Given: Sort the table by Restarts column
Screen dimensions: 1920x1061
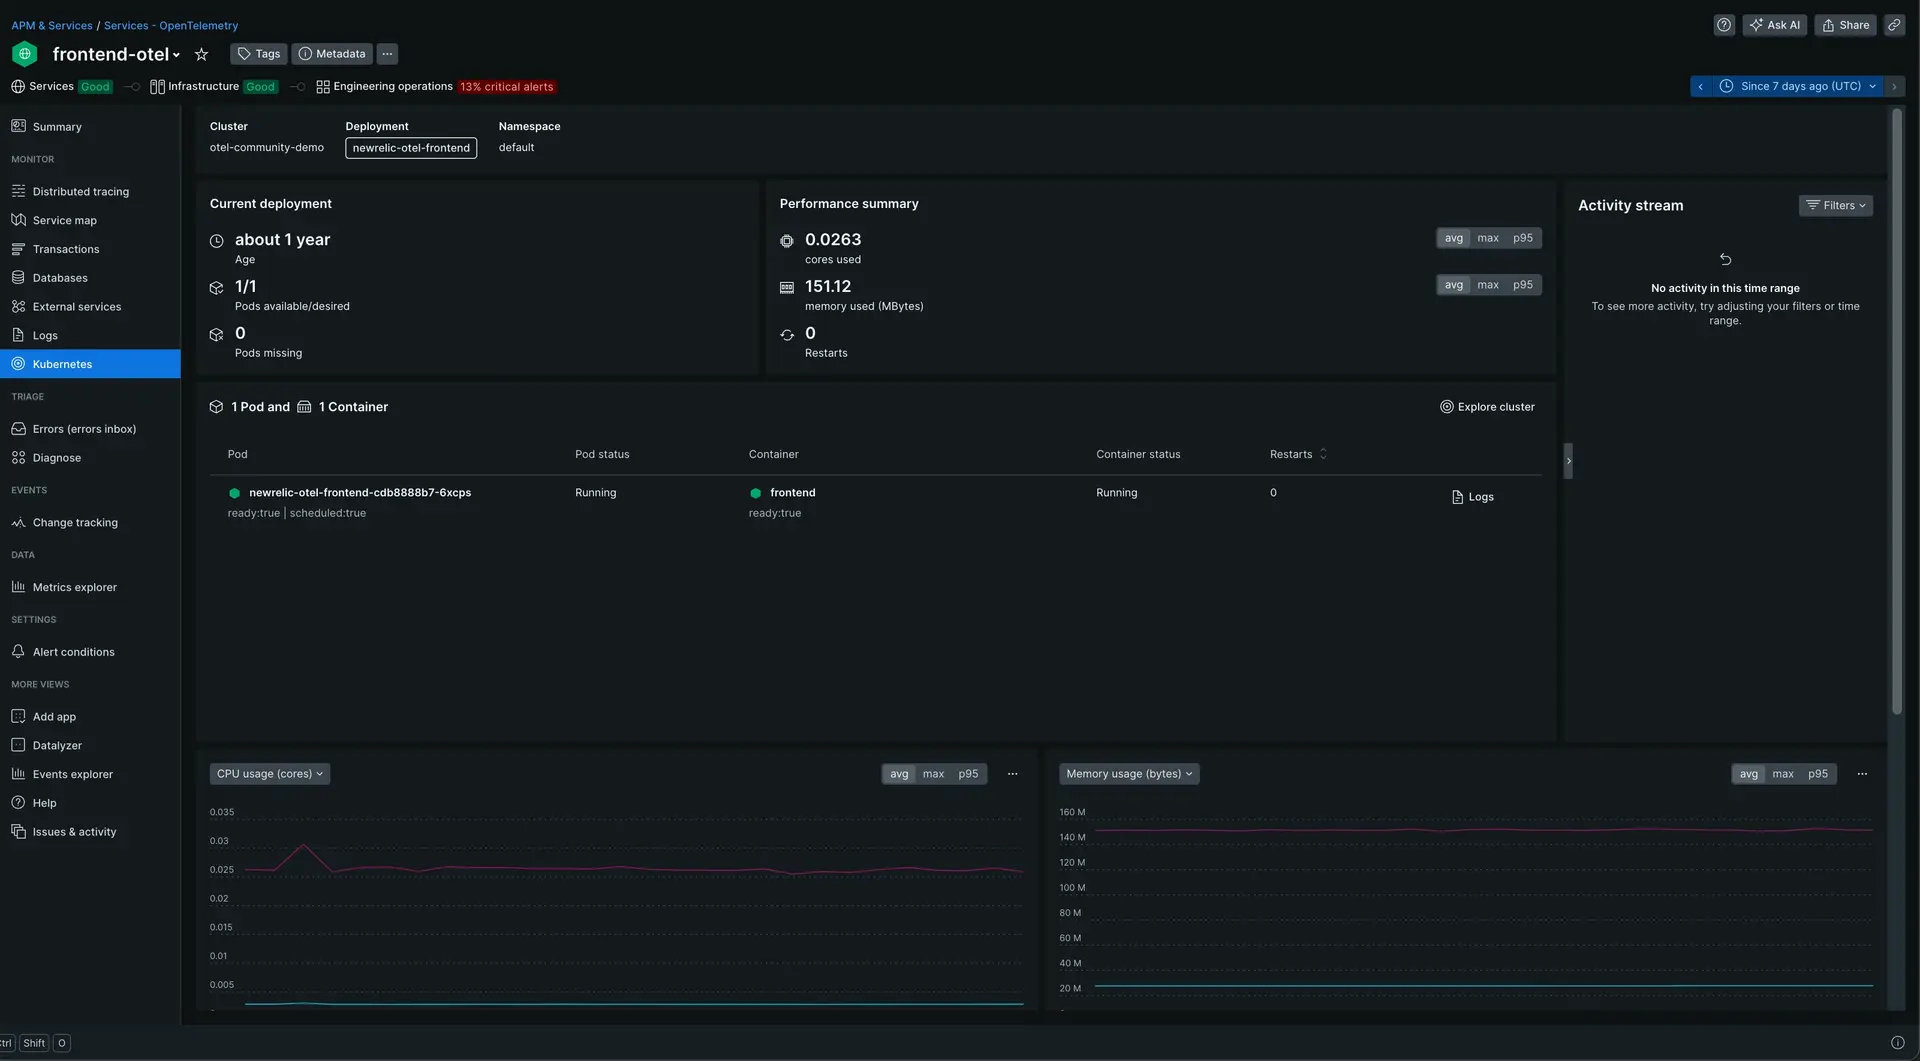Looking at the screenshot, I should click(1298, 454).
